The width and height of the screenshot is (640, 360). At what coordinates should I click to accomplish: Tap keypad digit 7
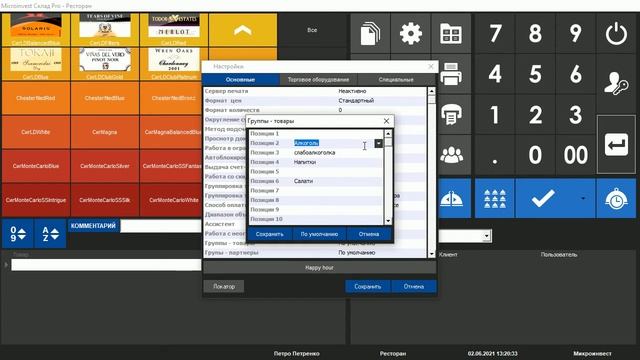(x=495, y=33)
